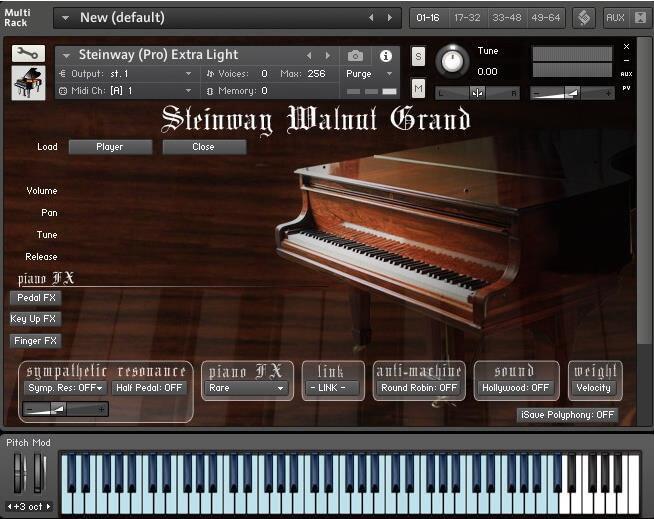Shift keyboard octave up arrow
The width and height of the screenshot is (654, 519).
tap(48, 507)
